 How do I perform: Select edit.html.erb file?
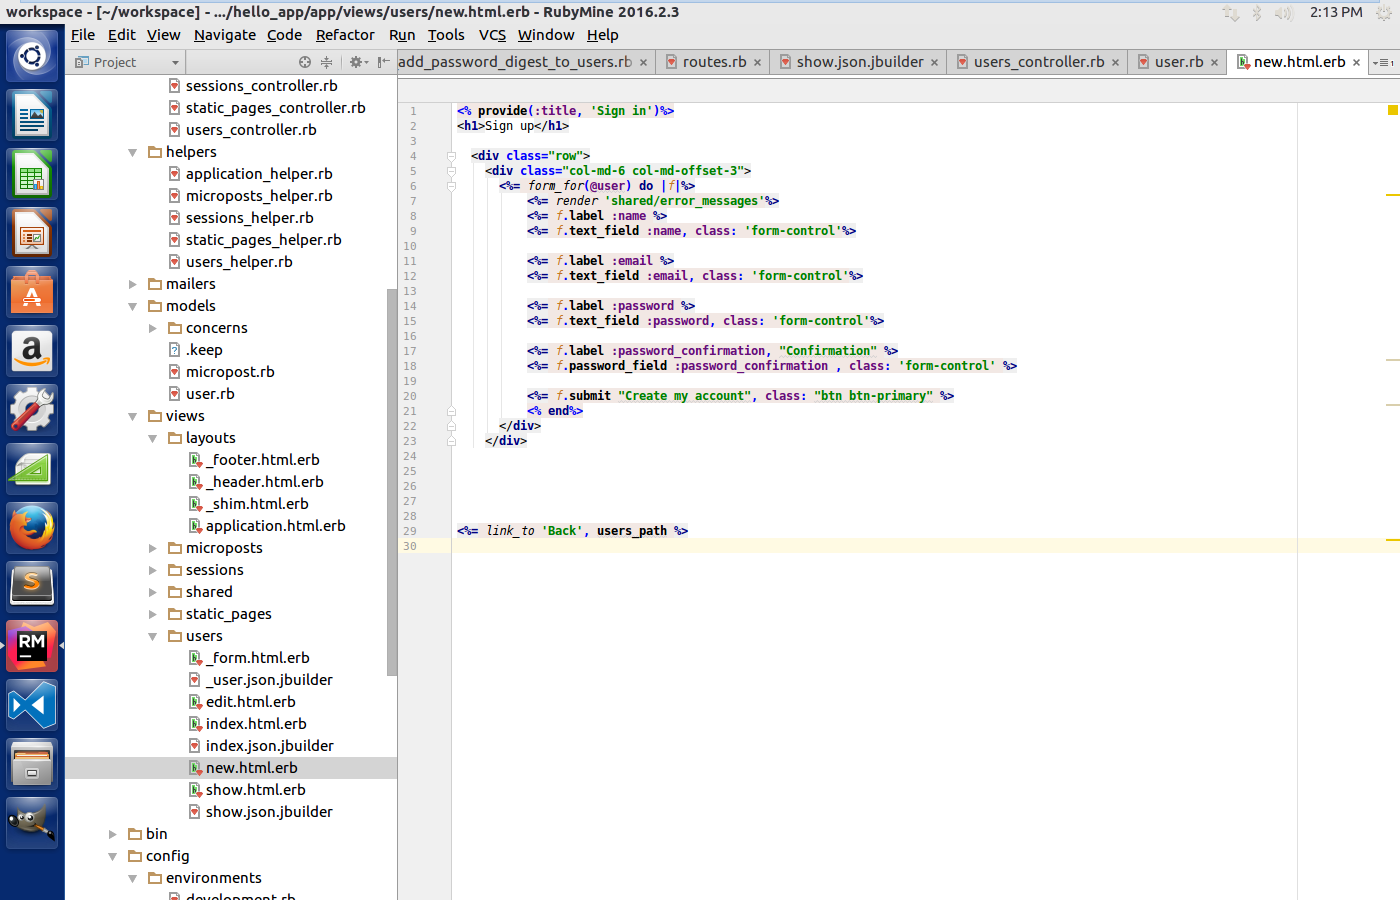coord(250,702)
